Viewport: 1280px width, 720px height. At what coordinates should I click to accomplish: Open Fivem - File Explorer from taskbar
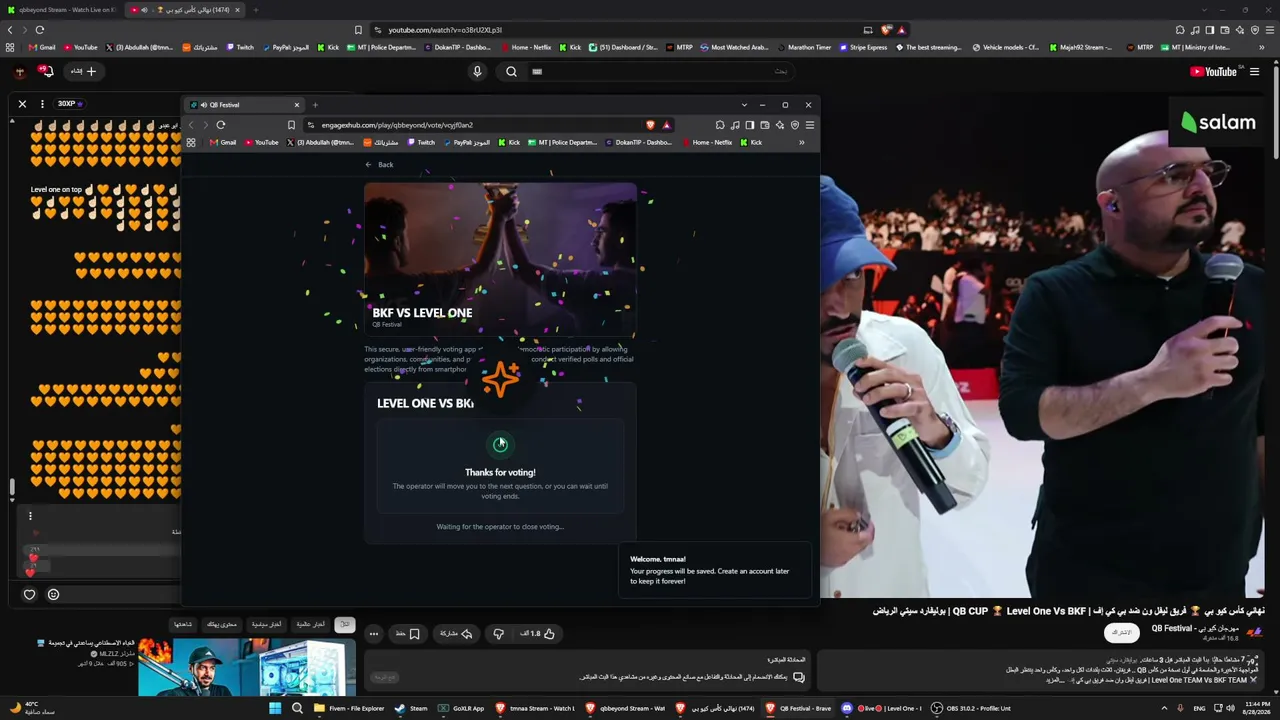click(x=349, y=708)
